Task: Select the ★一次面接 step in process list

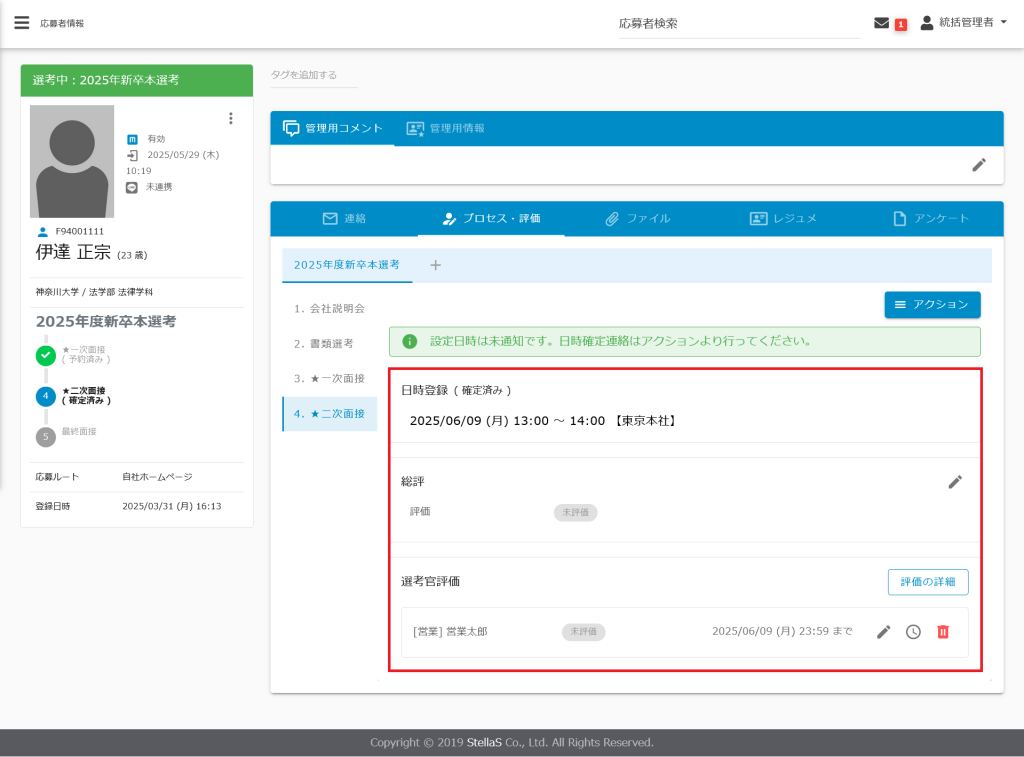Action: (329, 378)
